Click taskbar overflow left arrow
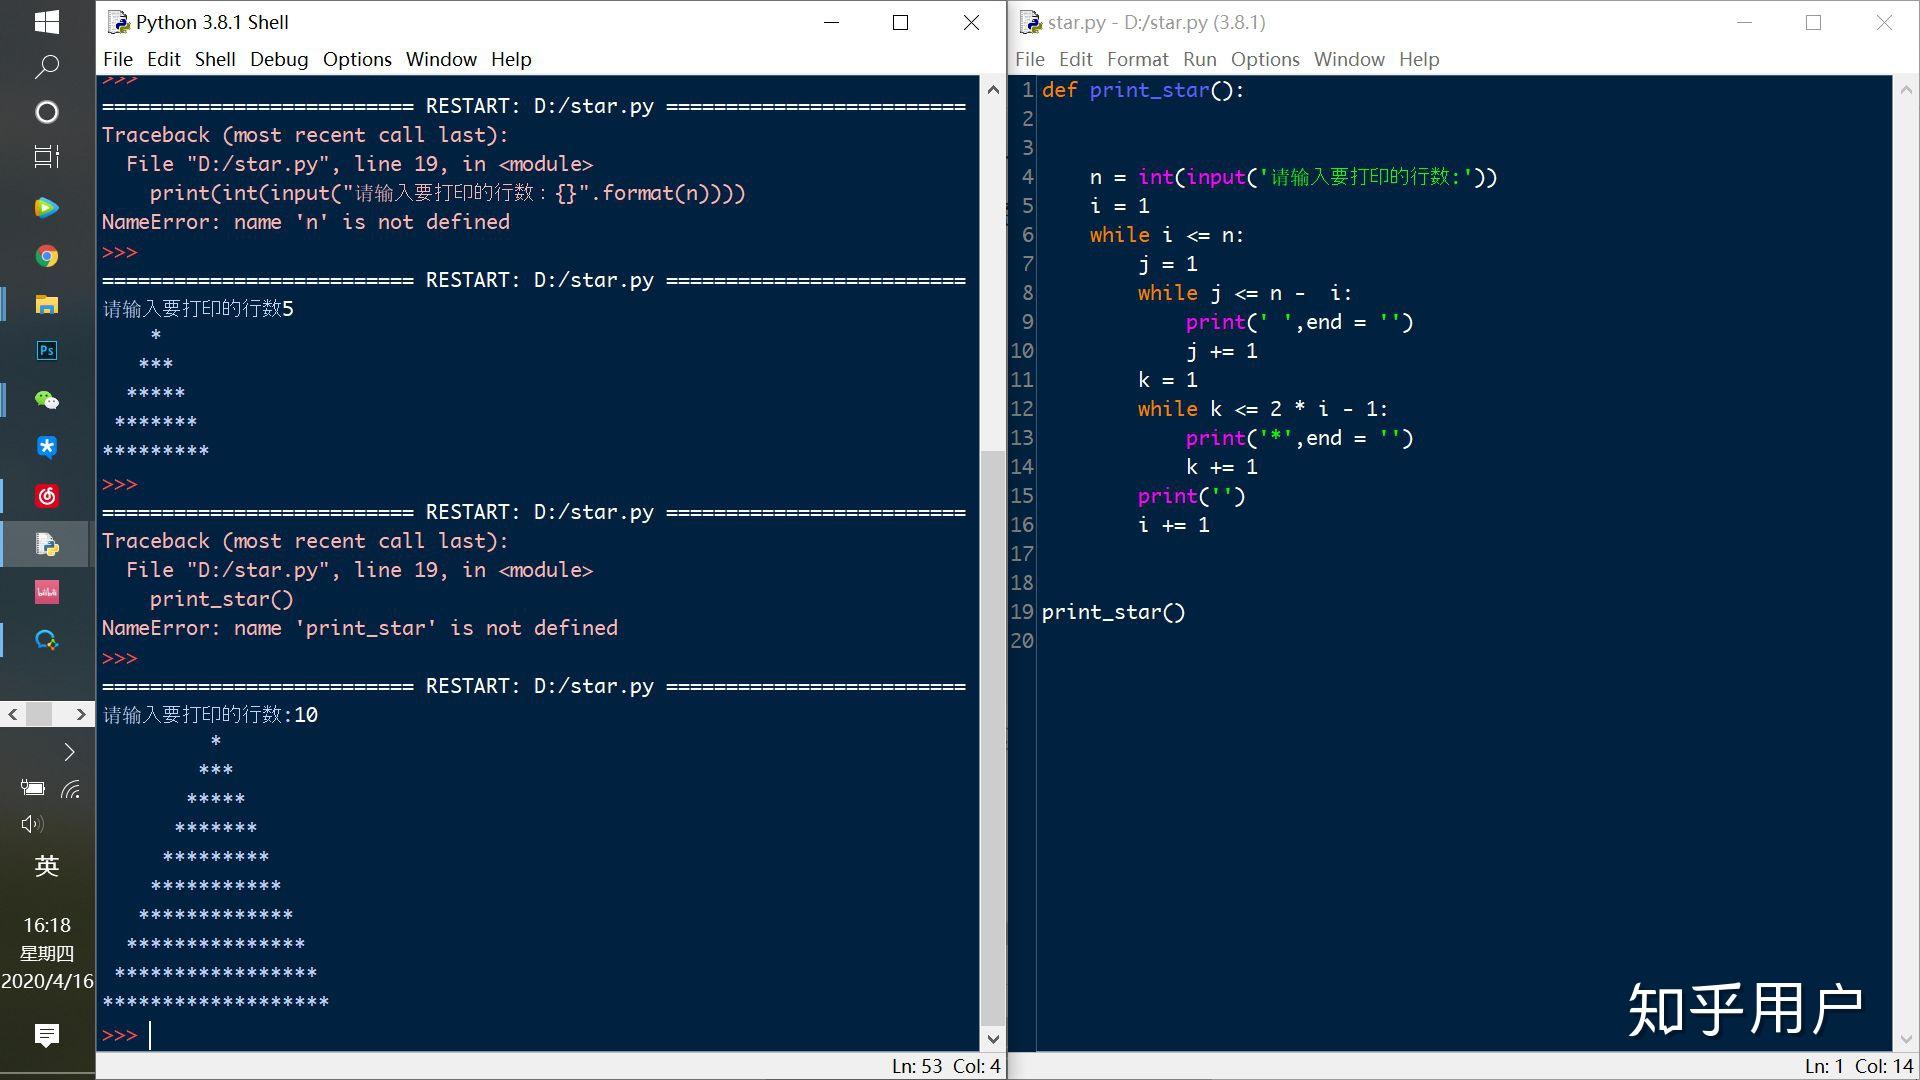This screenshot has height=1080, width=1920. pyautogui.click(x=12, y=714)
